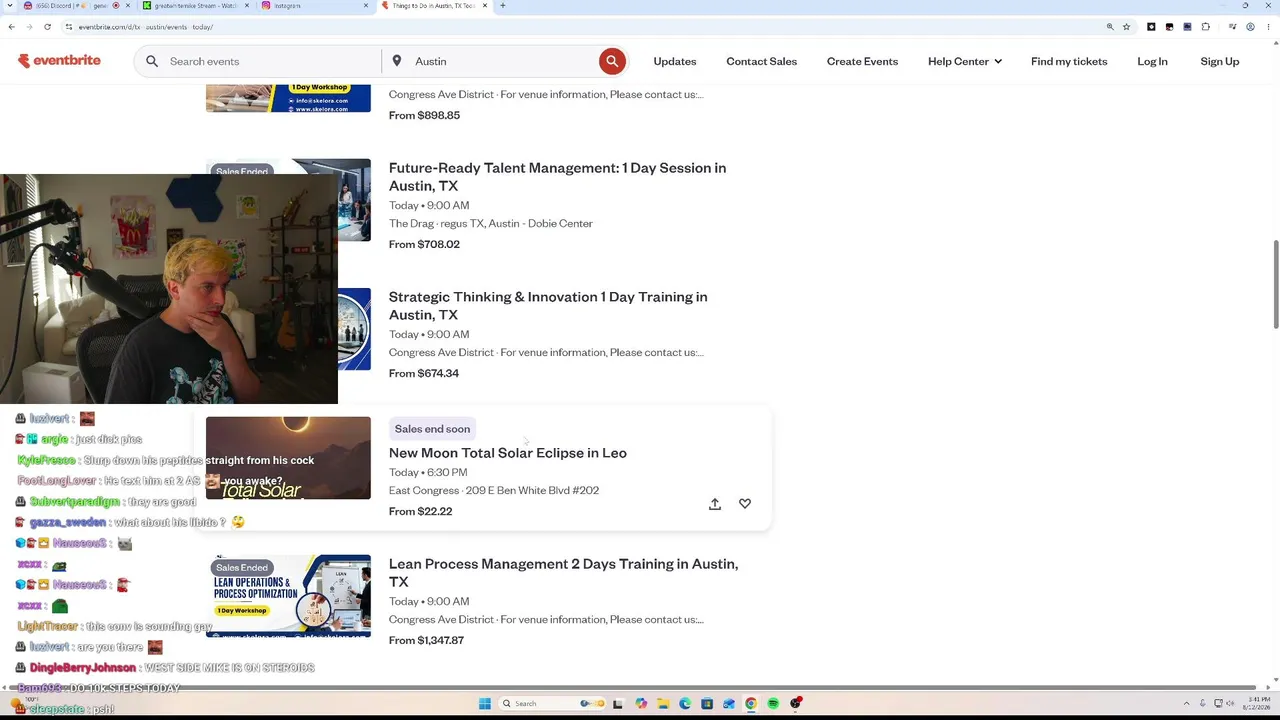Viewport: 1280px width, 720px height.
Task: Click the 'Sales end soon' badge
Action: [x=432, y=429]
